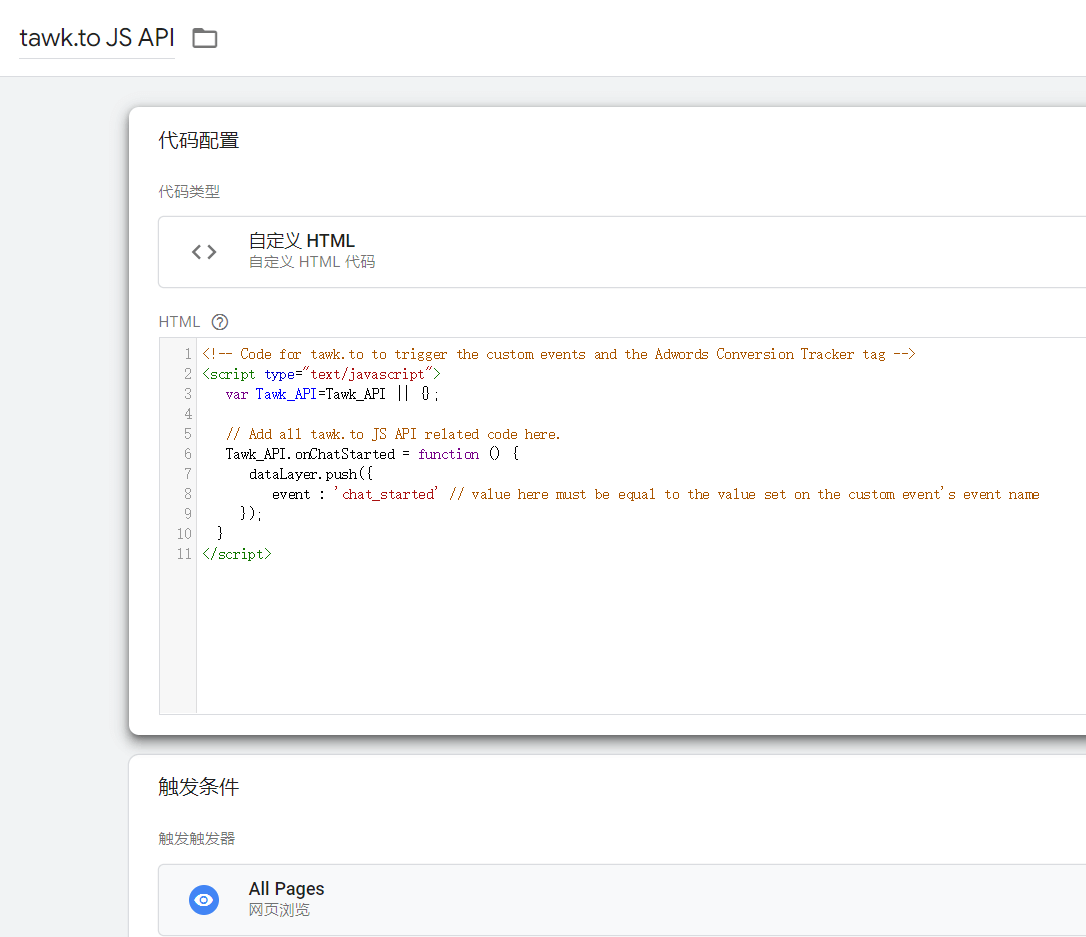Image resolution: width=1086 pixels, height=937 pixels.
Task: Click the var Tawk_API declaration line
Action: click(332, 394)
